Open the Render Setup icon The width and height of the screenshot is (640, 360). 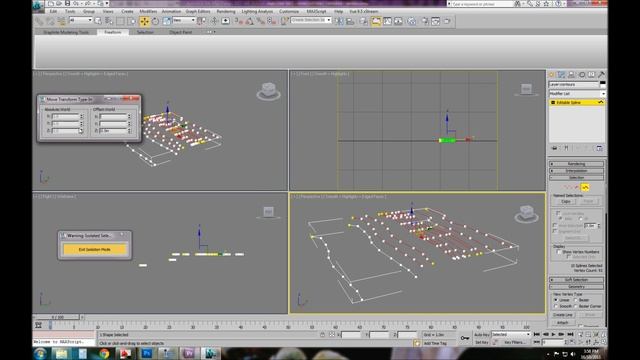pyautogui.click(x=425, y=21)
